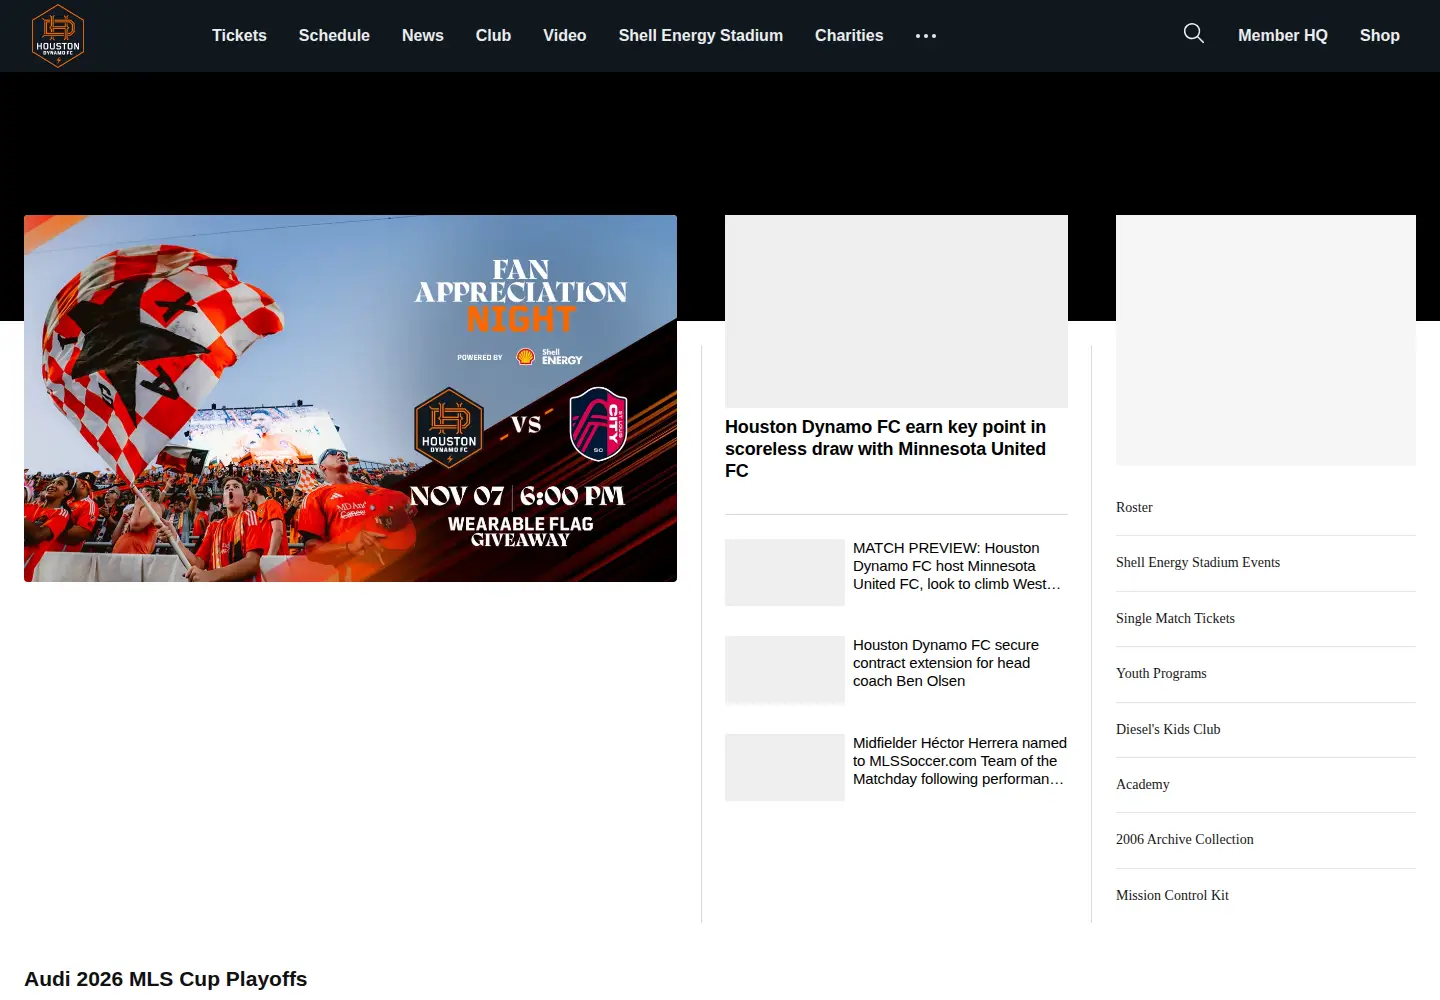Open the Academy link

(1143, 784)
